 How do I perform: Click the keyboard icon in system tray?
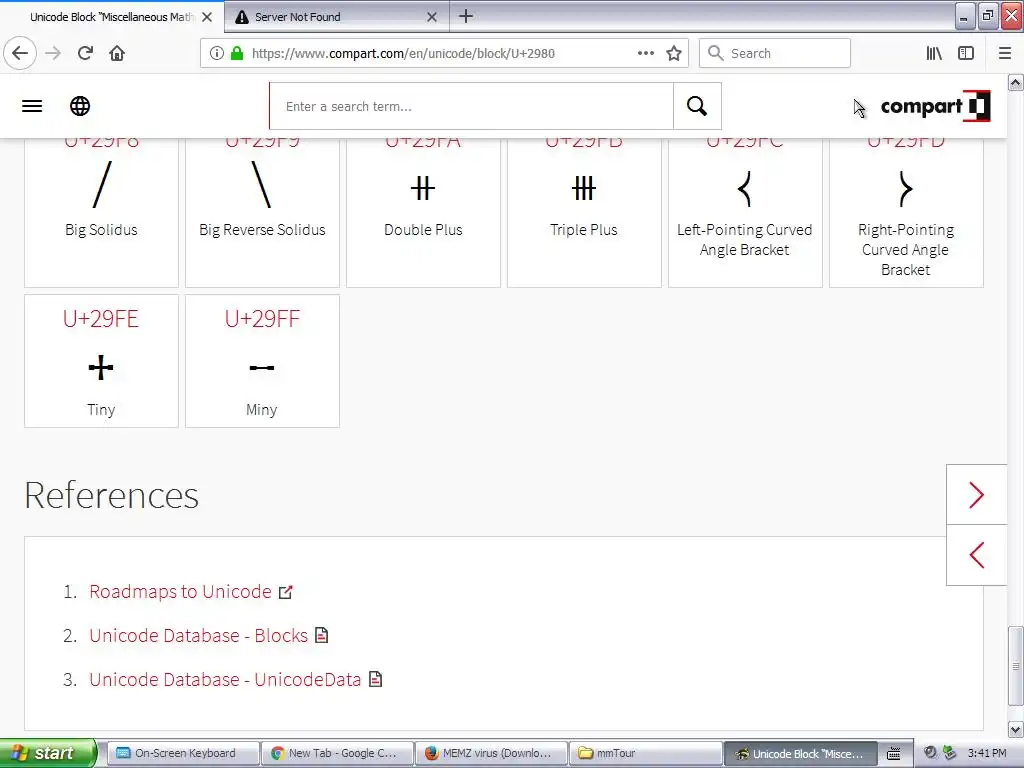(x=893, y=754)
